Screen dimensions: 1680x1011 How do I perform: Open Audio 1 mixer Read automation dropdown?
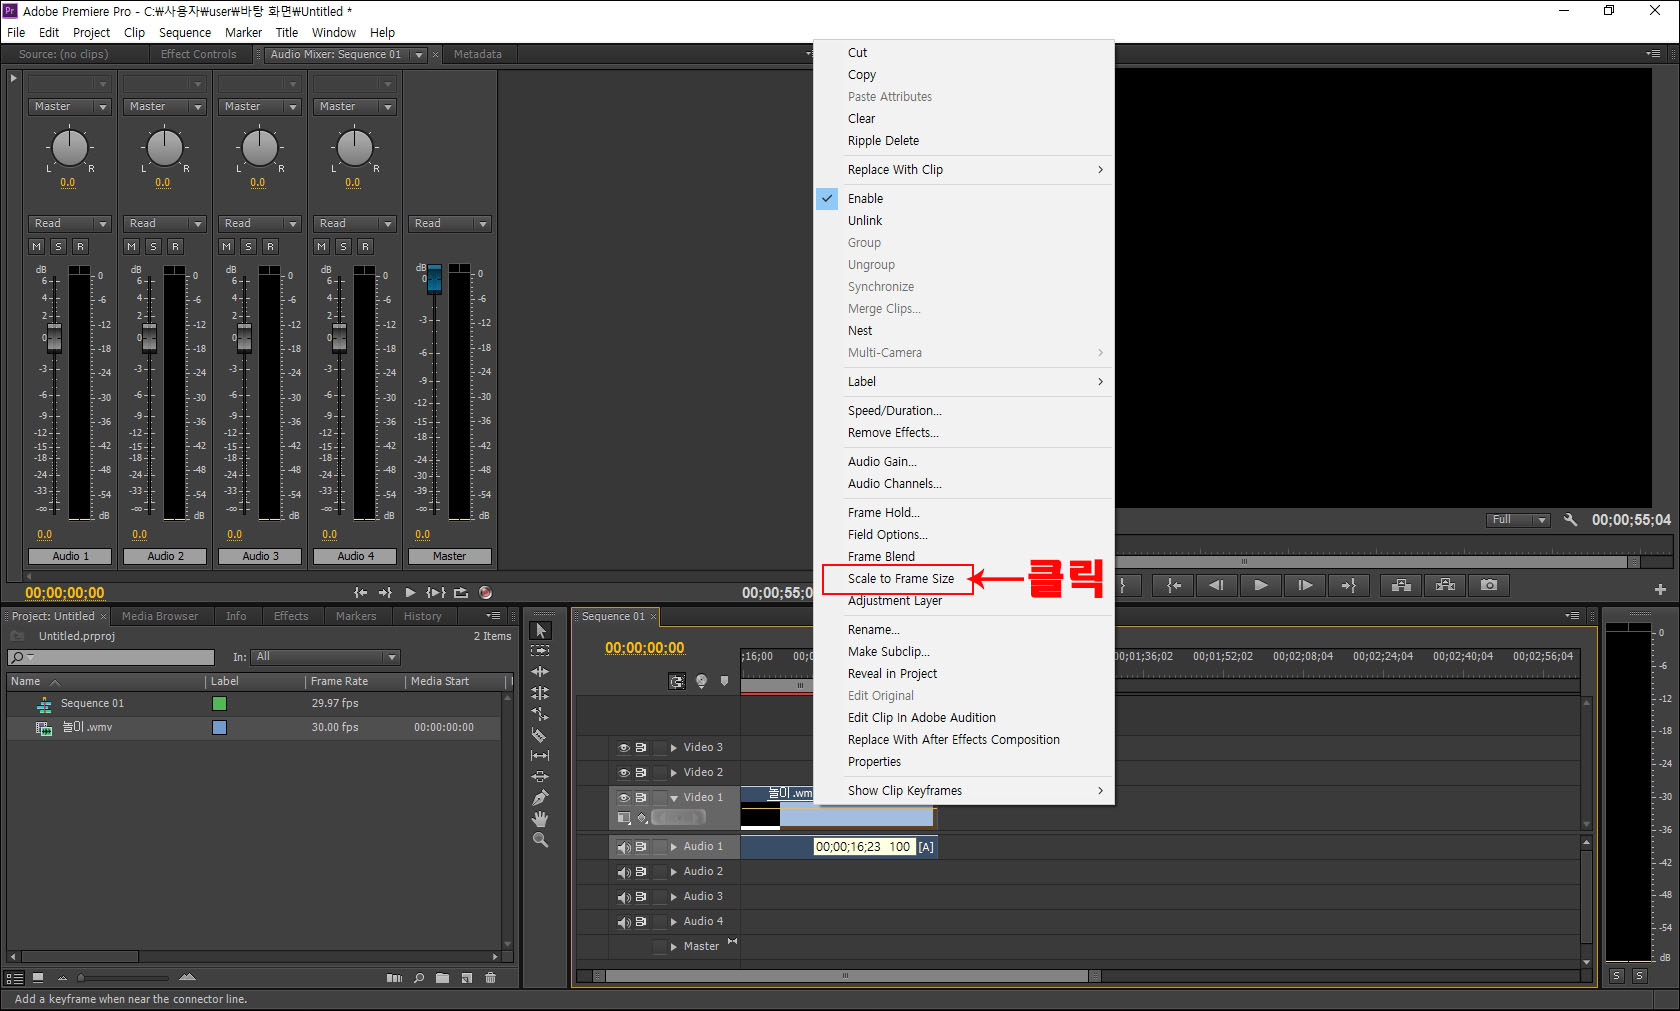70,224
